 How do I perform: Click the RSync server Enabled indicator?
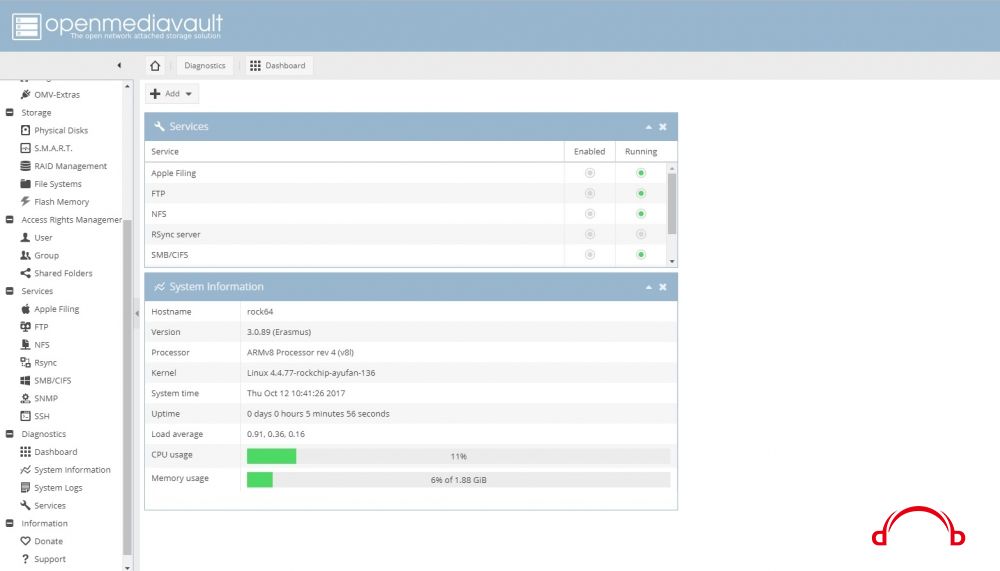click(x=590, y=234)
